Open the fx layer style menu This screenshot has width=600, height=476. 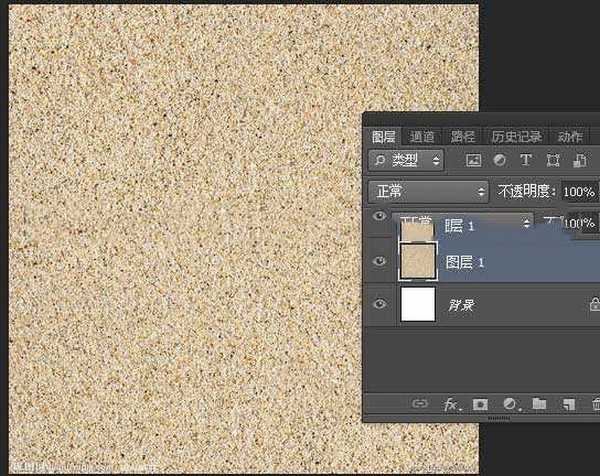[x=451, y=404]
